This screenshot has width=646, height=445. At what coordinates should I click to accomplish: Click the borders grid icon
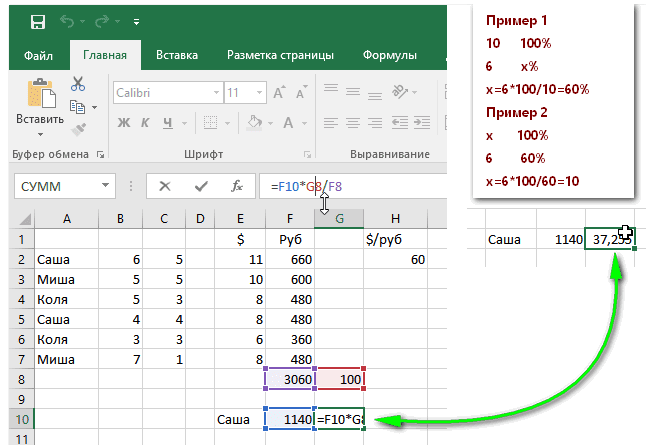[210, 122]
